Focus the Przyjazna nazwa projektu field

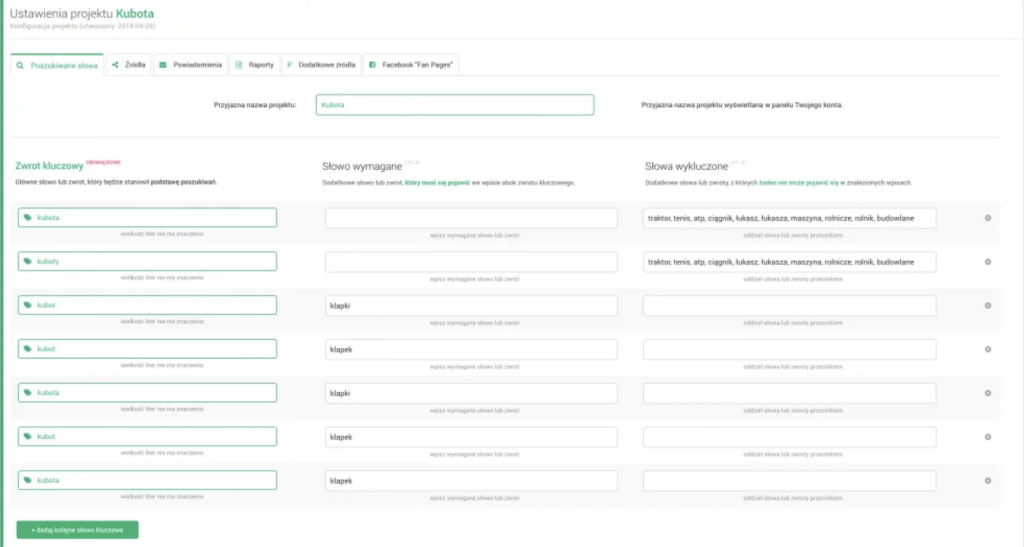pyautogui.click(x=455, y=104)
